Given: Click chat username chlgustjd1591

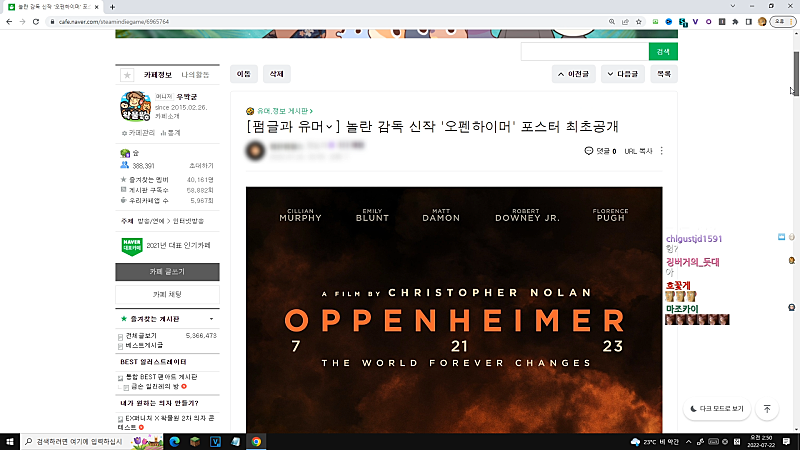Looking at the screenshot, I should point(694,239).
